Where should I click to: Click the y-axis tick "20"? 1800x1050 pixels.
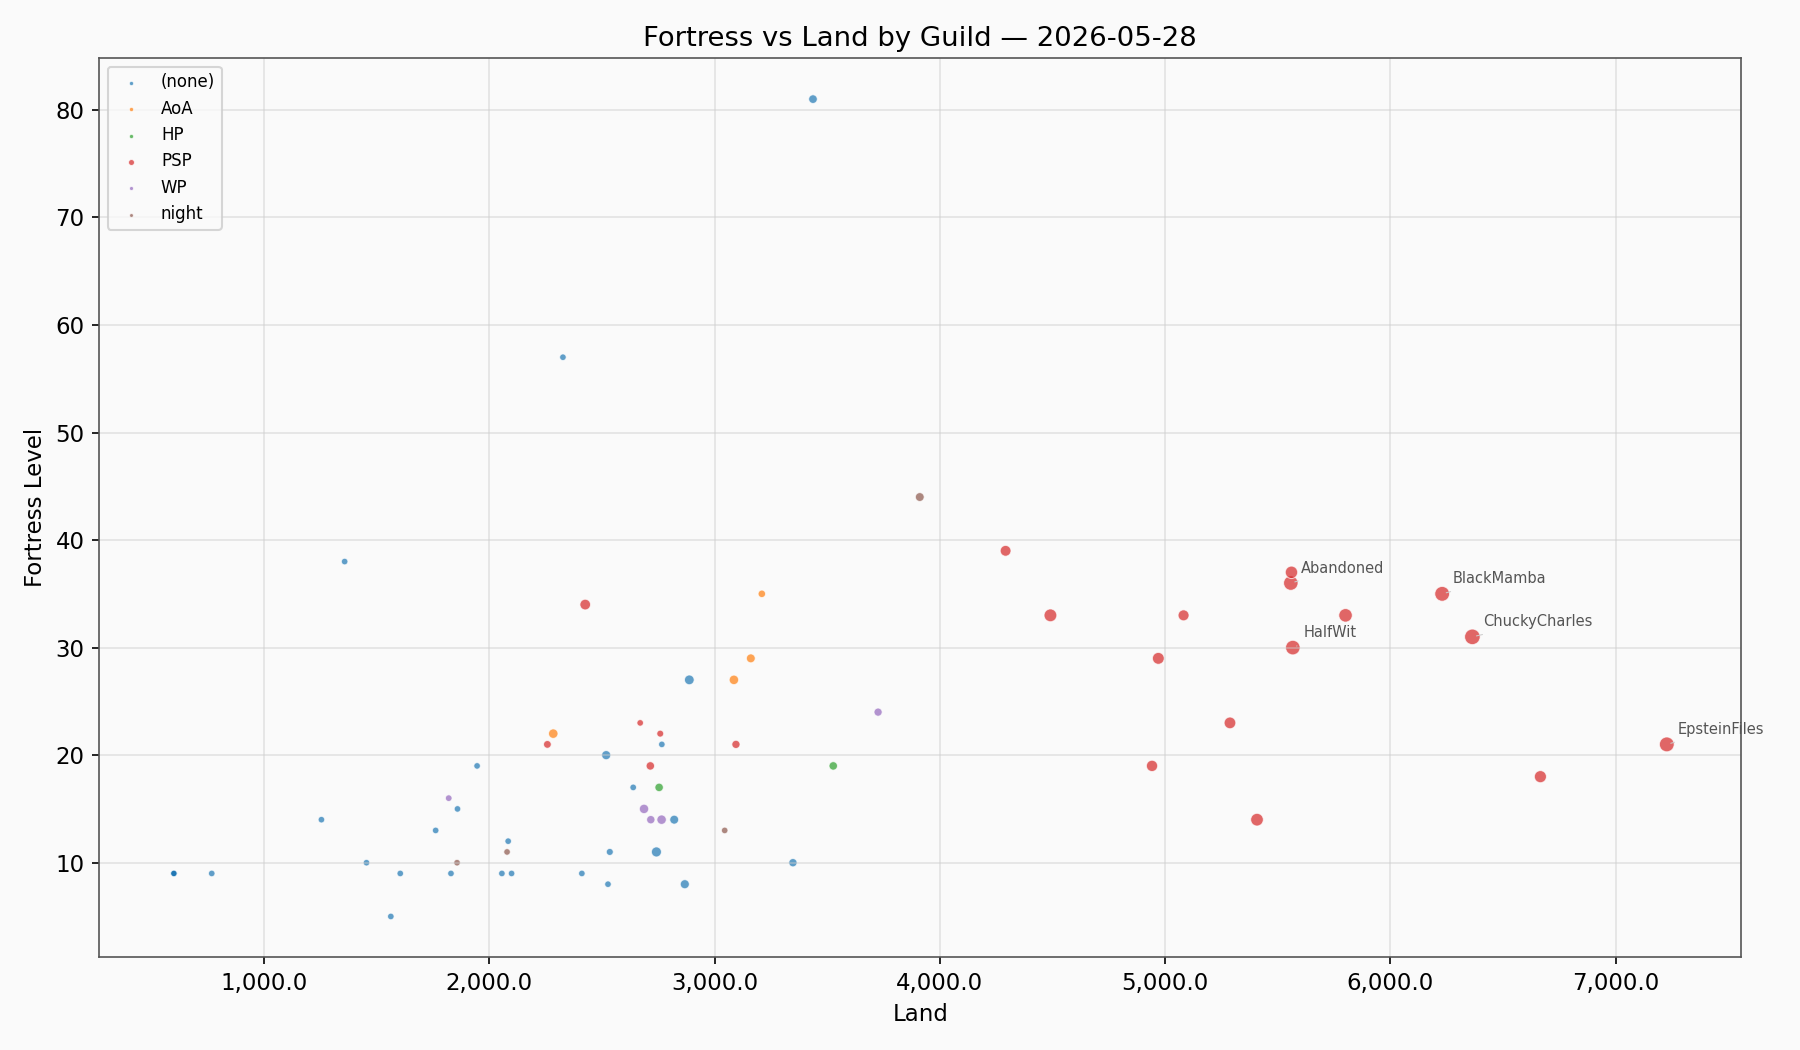(71, 755)
